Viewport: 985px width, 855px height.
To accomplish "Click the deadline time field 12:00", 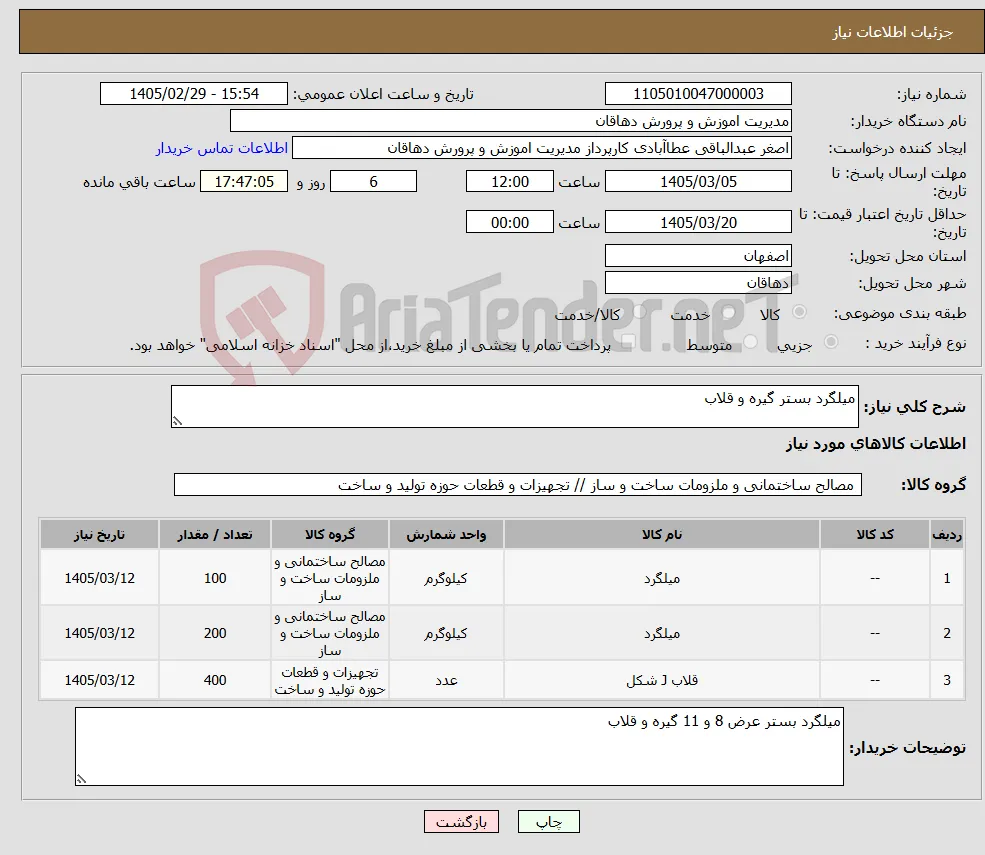I will pos(509,182).
